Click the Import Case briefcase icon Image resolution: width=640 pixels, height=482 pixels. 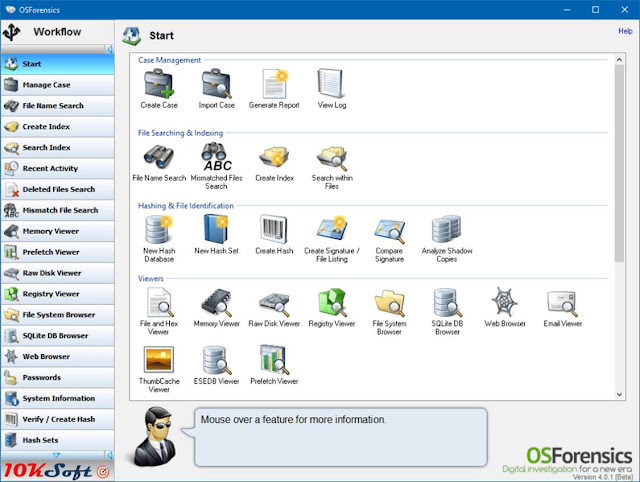point(216,84)
